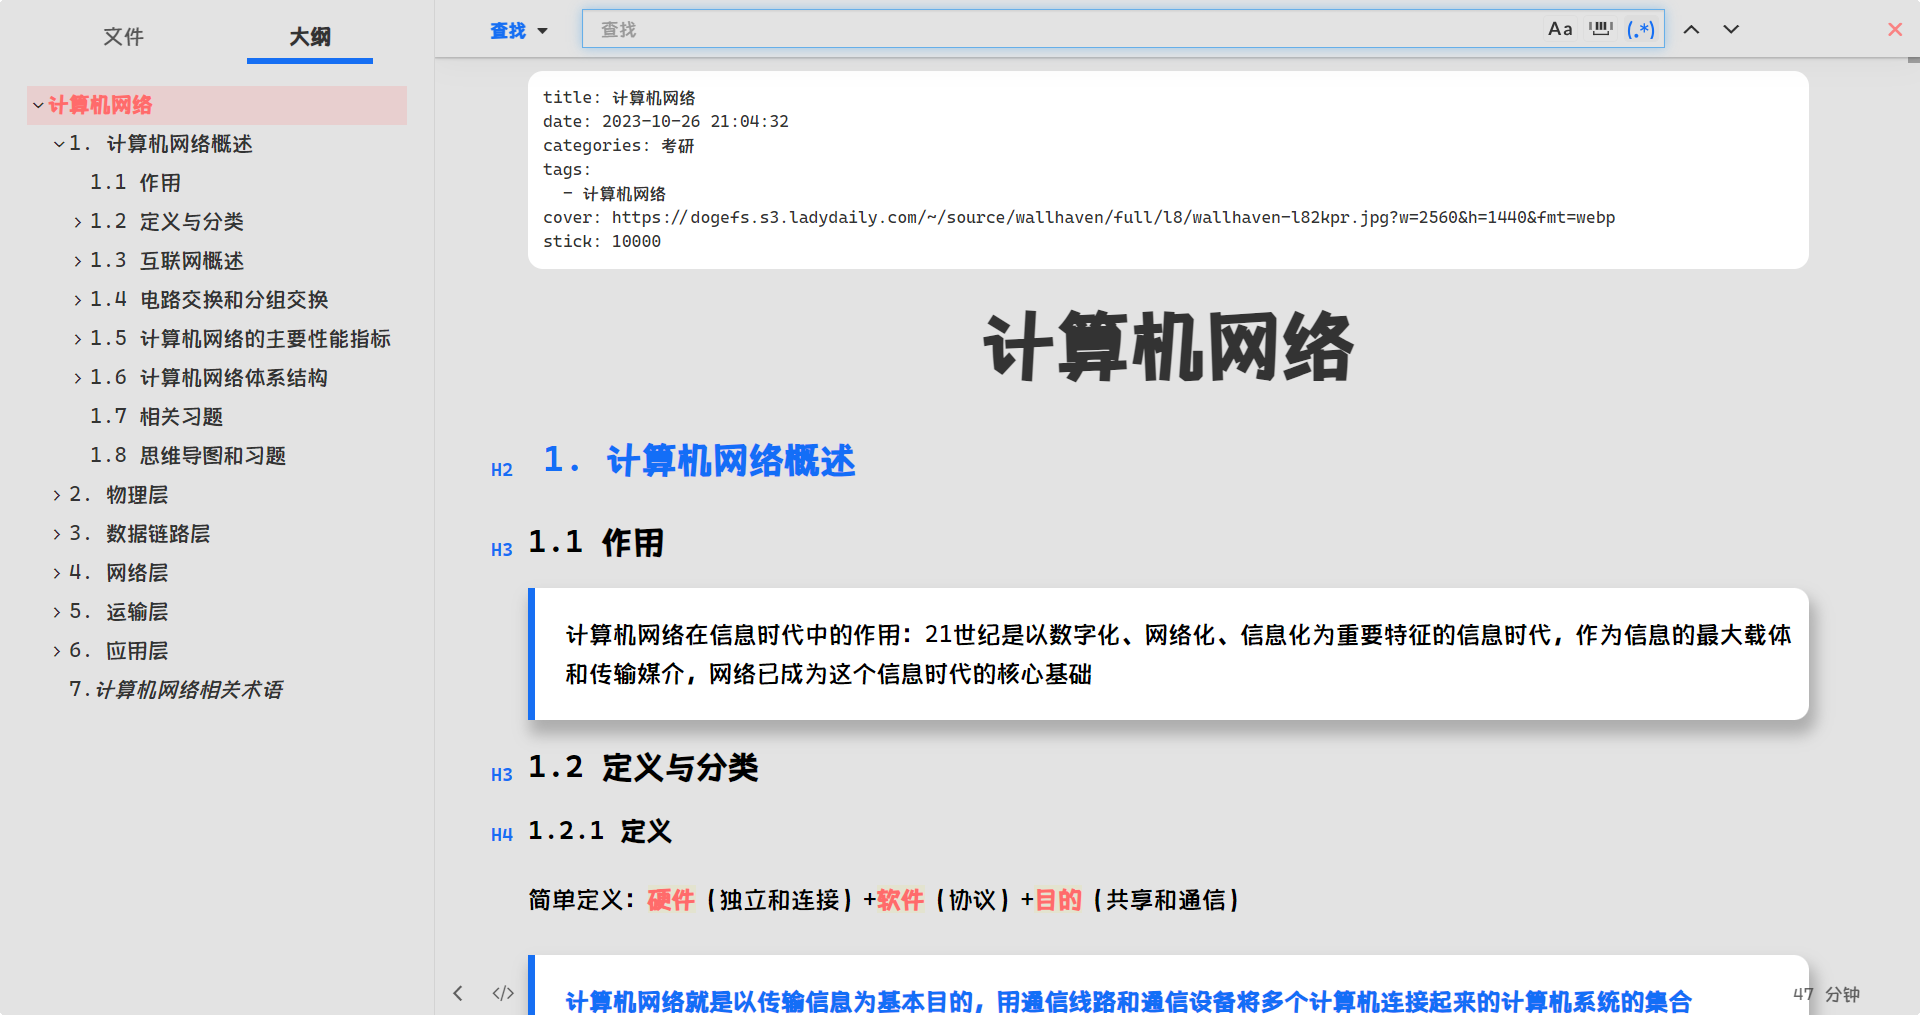Click the heading 1. 计算机网络概述
Image resolution: width=1920 pixels, height=1015 pixels.
coord(699,461)
